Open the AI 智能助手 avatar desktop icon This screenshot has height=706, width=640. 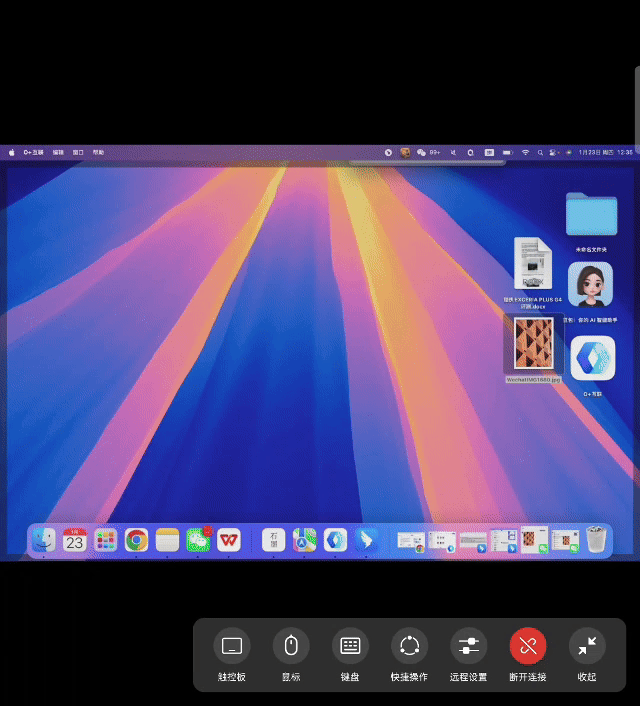[x=590, y=285]
